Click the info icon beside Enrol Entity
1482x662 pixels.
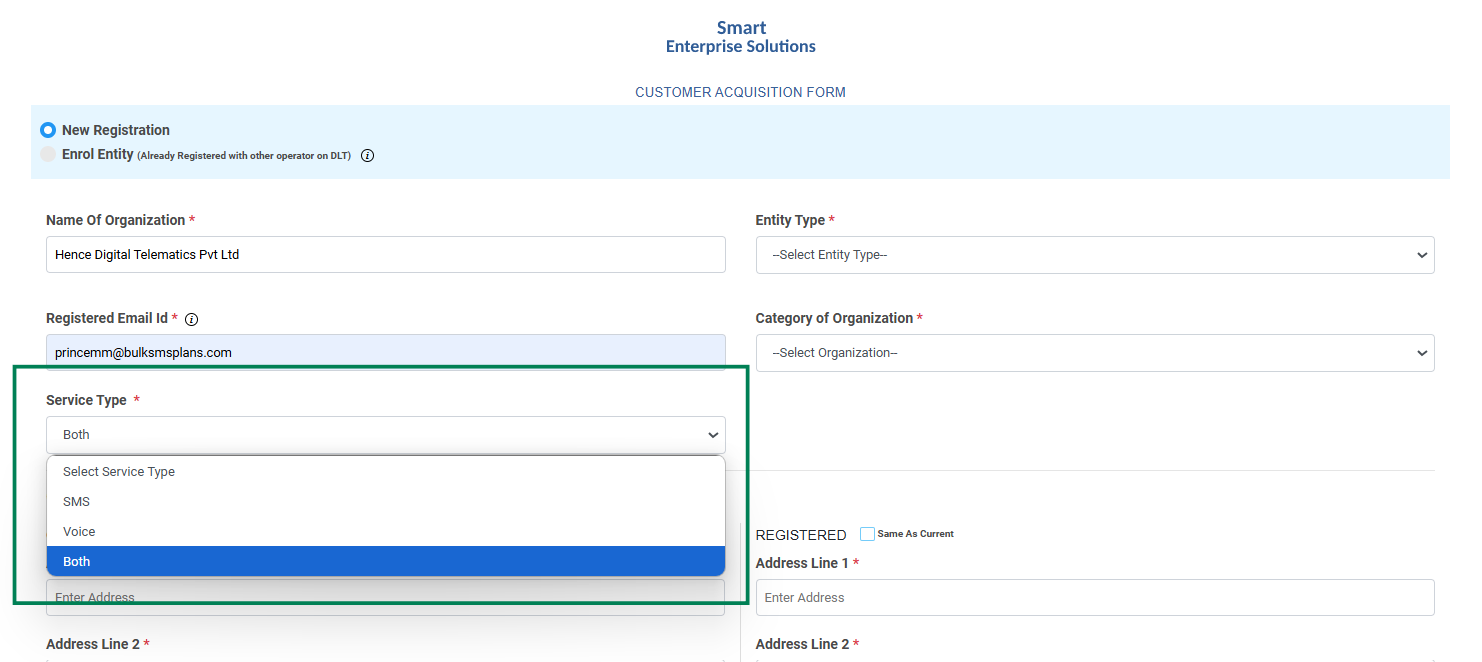coord(367,156)
